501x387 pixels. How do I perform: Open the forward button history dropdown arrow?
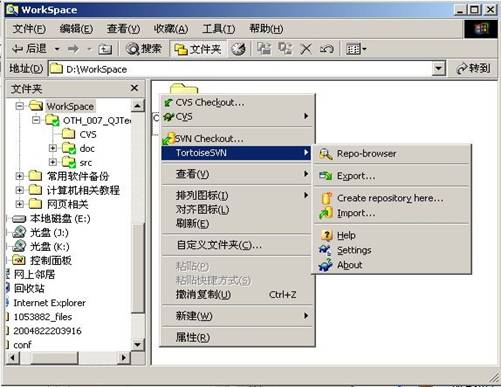(x=89, y=49)
